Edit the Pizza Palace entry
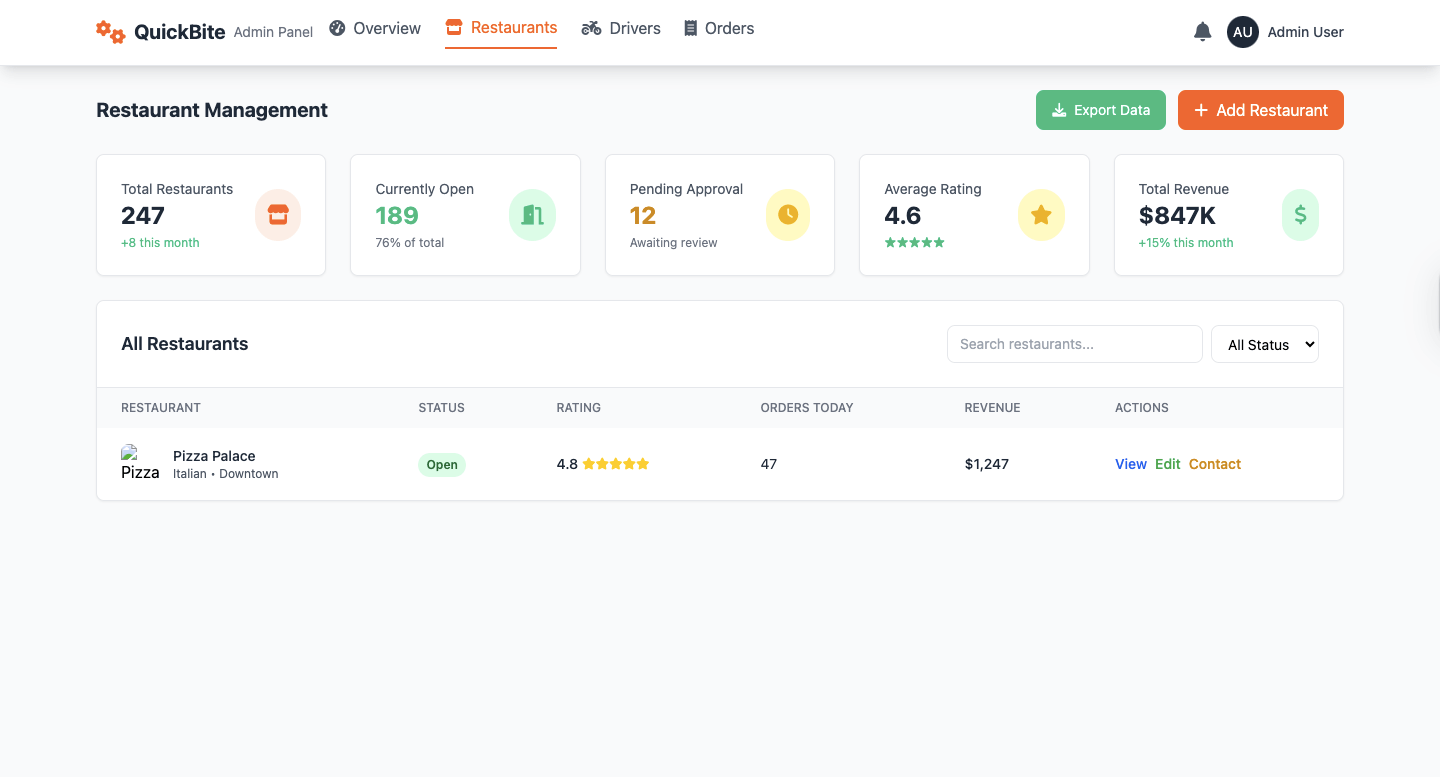 1167,464
